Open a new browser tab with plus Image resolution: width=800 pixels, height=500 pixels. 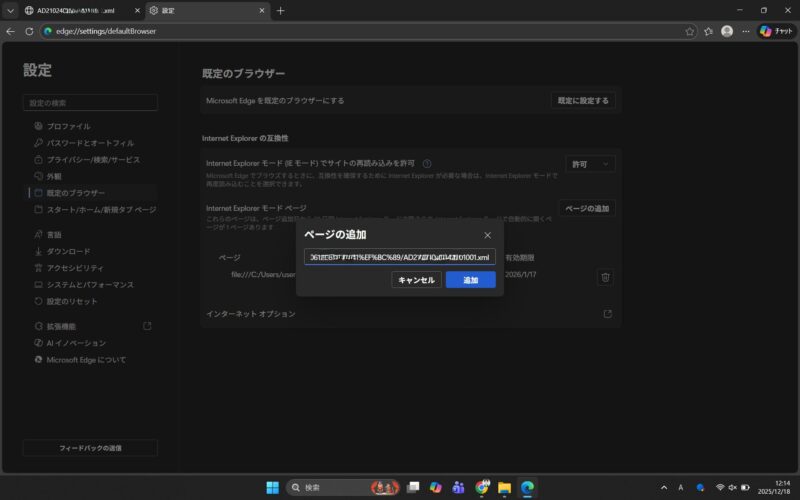[x=280, y=10]
